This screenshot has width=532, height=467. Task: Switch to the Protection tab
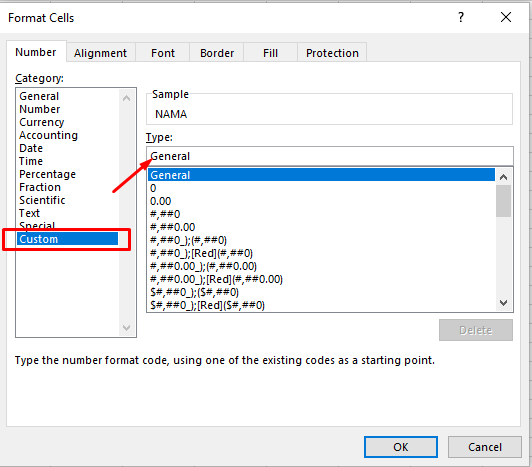pyautogui.click(x=332, y=53)
